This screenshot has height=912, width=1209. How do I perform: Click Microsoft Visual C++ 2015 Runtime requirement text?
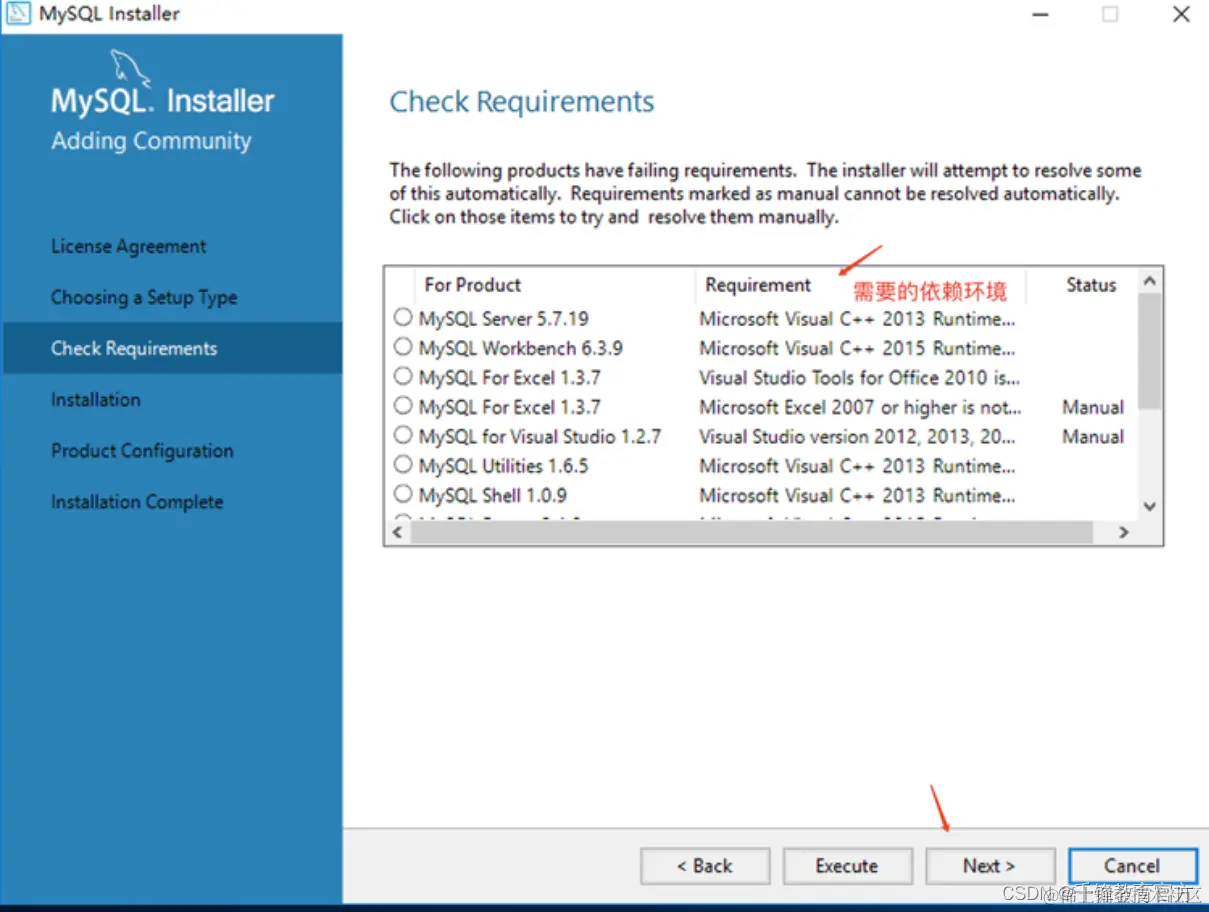point(857,348)
